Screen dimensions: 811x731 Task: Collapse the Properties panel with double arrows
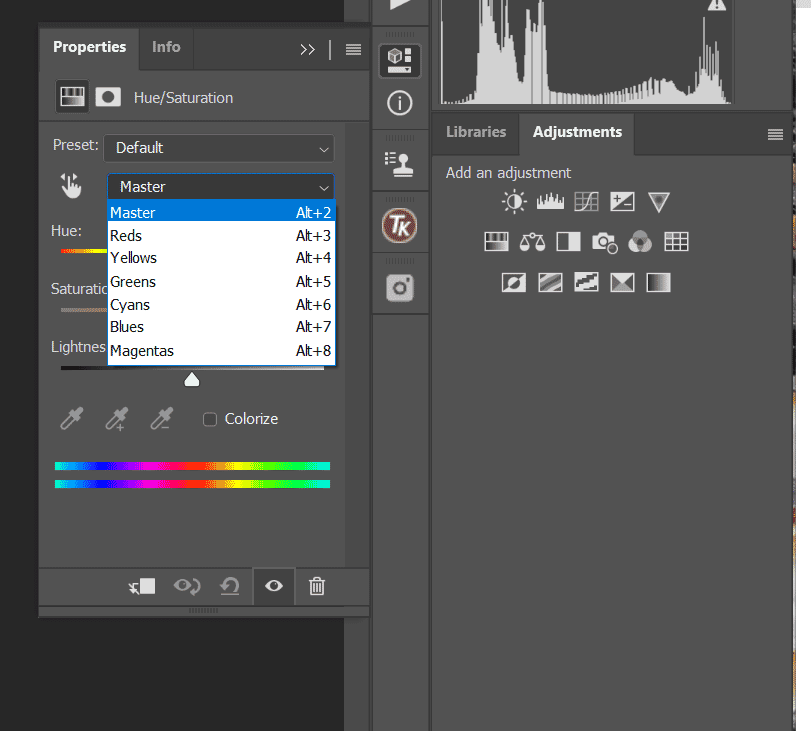[x=307, y=48]
